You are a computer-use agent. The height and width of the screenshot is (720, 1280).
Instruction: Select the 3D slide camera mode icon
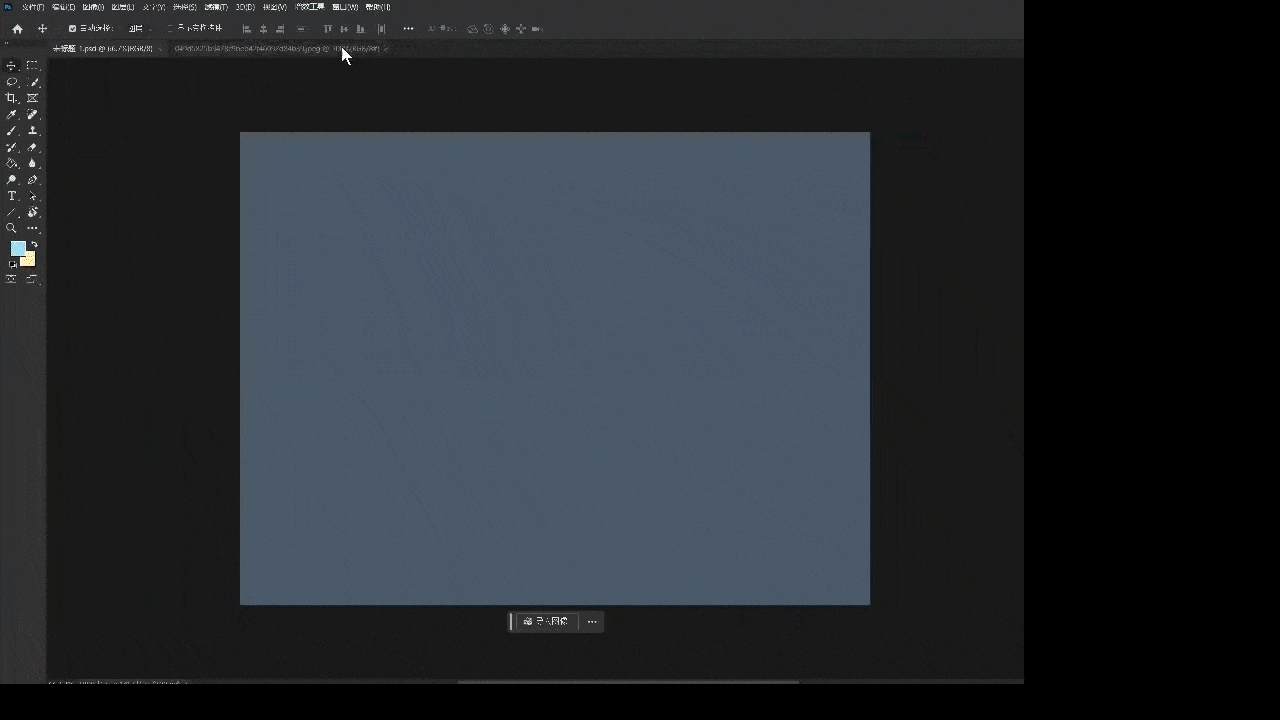[x=521, y=29]
